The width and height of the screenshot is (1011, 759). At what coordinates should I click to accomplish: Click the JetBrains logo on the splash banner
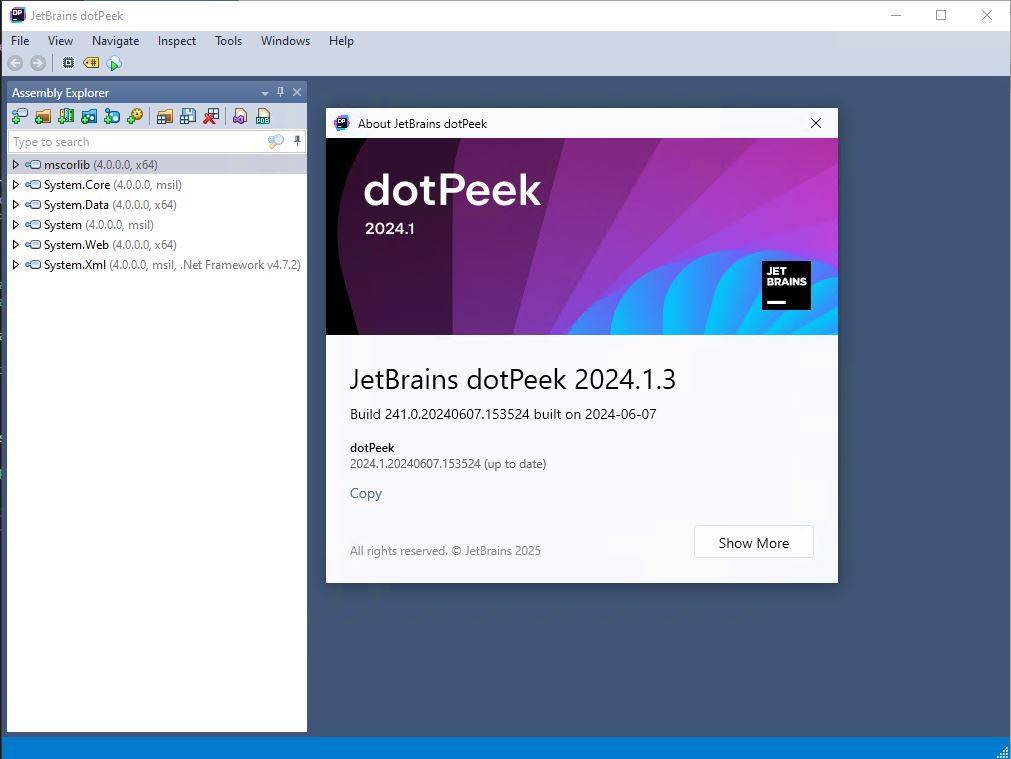786,285
